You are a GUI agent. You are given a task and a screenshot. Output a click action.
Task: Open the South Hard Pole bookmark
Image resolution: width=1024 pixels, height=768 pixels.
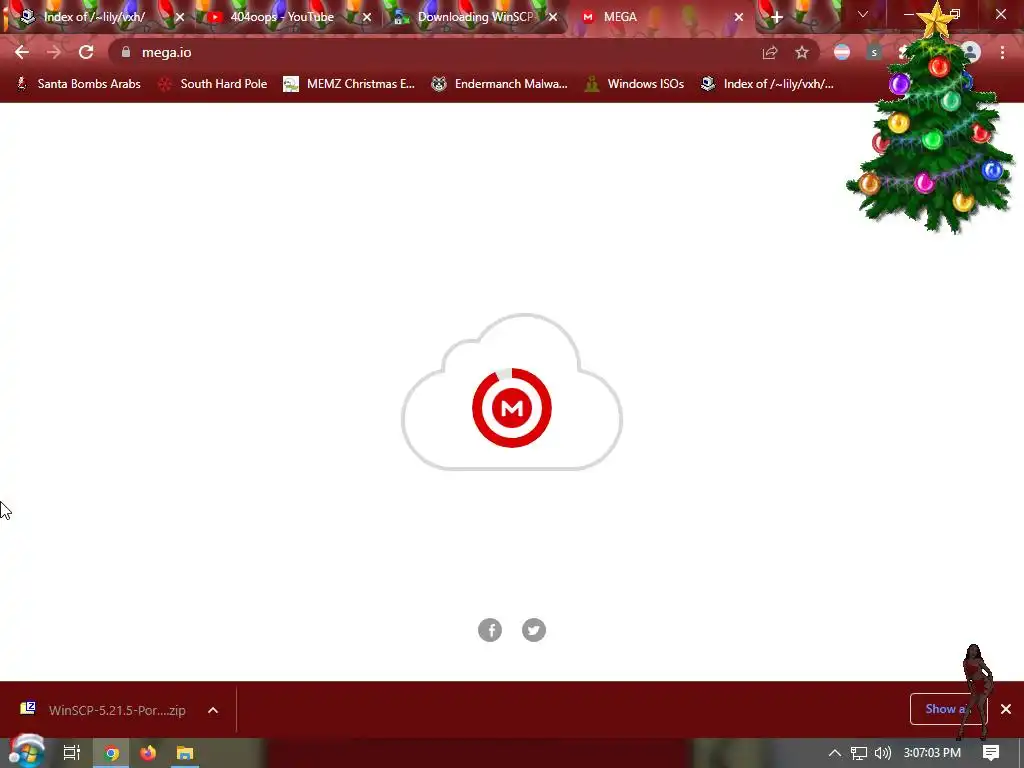click(x=213, y=84)
